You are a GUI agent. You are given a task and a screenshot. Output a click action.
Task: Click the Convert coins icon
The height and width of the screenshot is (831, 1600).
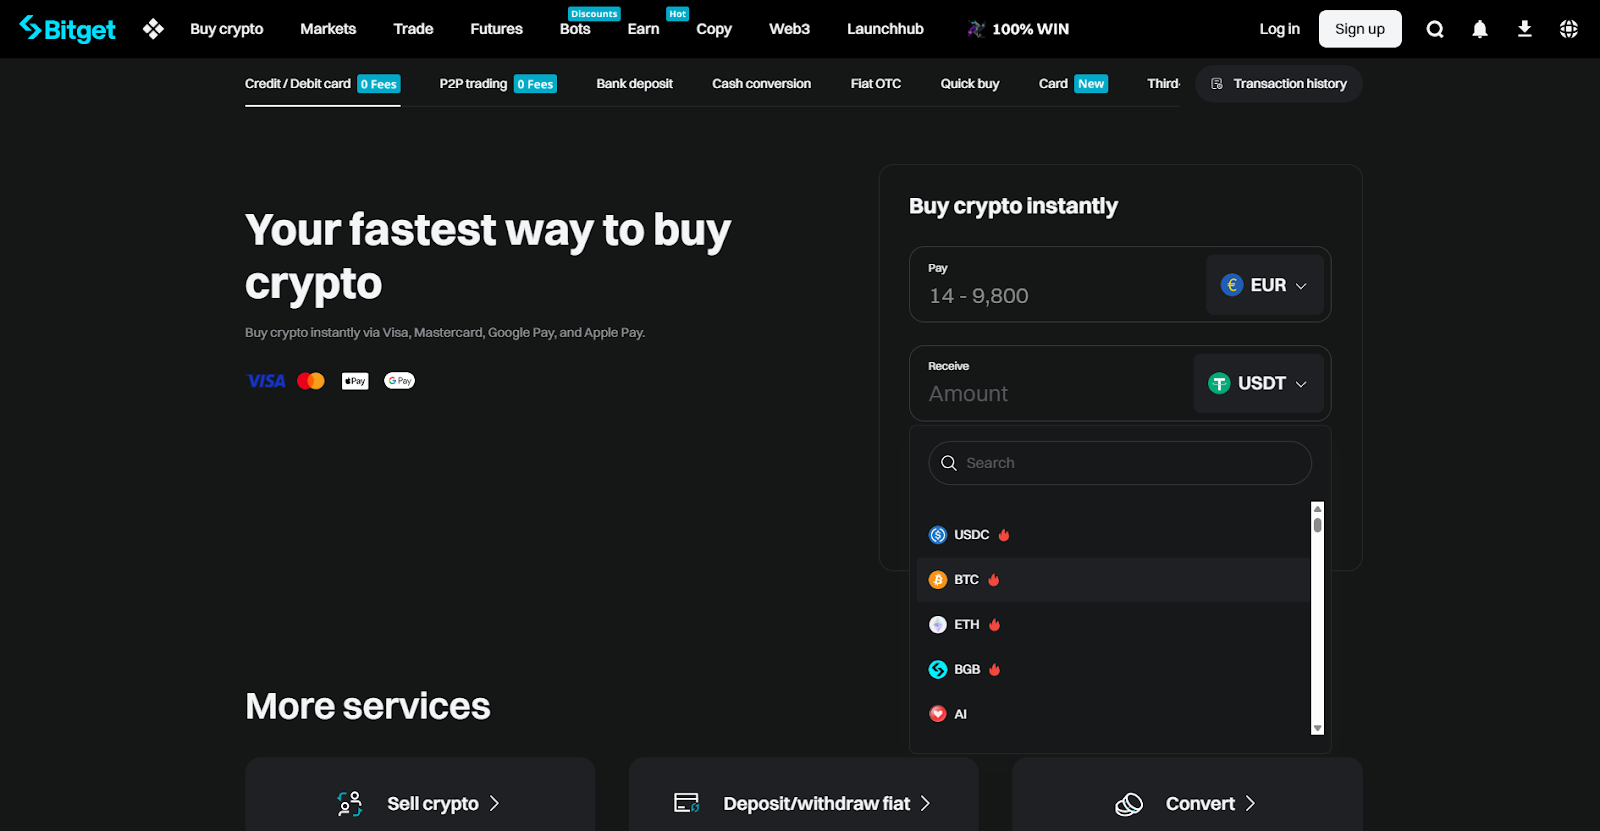[x=1129, y=804]
